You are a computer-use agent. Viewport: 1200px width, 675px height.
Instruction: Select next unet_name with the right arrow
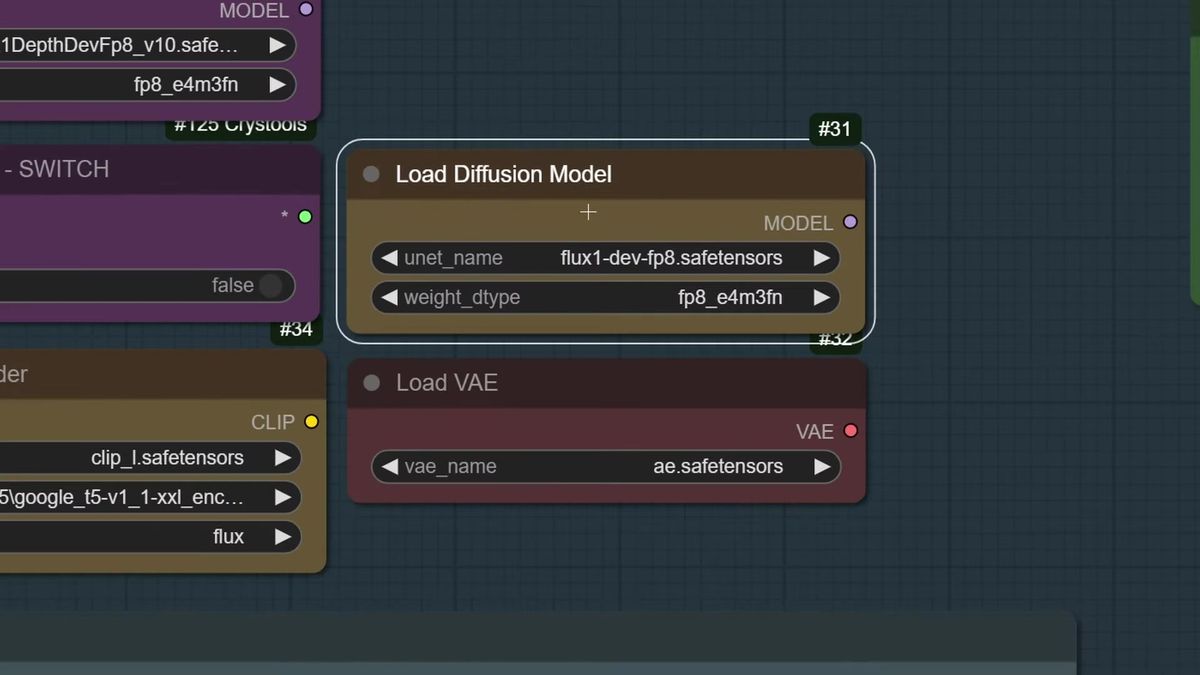point(821,258)
